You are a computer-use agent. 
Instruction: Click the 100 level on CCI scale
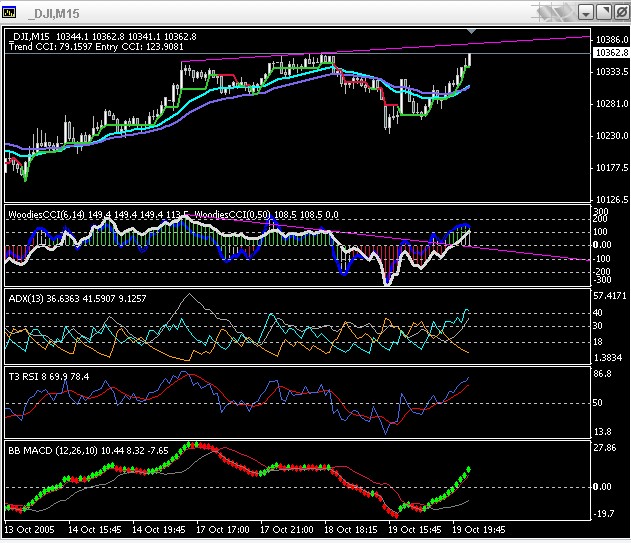[x=600, y=232]
